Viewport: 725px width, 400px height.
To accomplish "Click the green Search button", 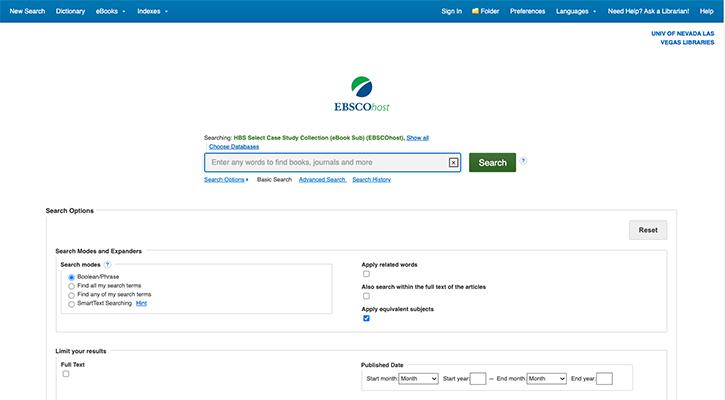I will click(x=492, y=162).
